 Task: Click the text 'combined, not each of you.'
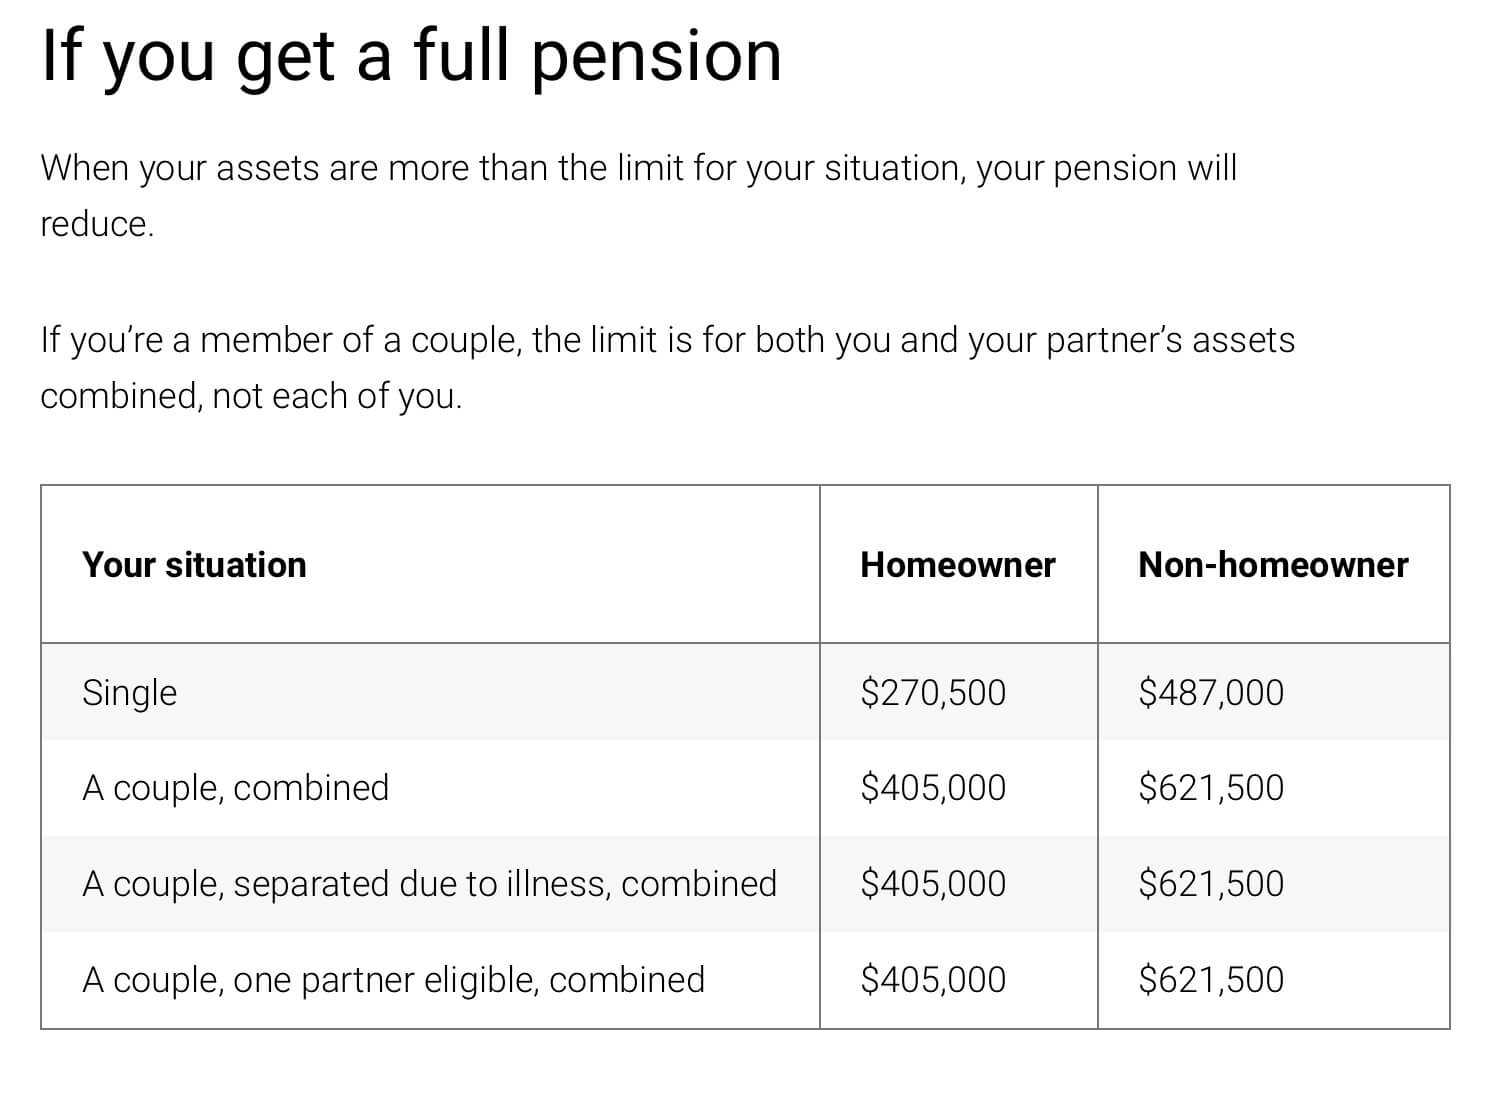click(251, 397)
